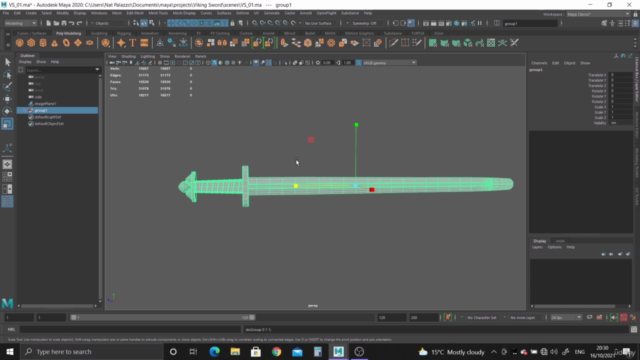The height and width of the screenshot is (360, 640).
Task: Create a polygon cylinder from shelf
Action: tap(43, 43)
